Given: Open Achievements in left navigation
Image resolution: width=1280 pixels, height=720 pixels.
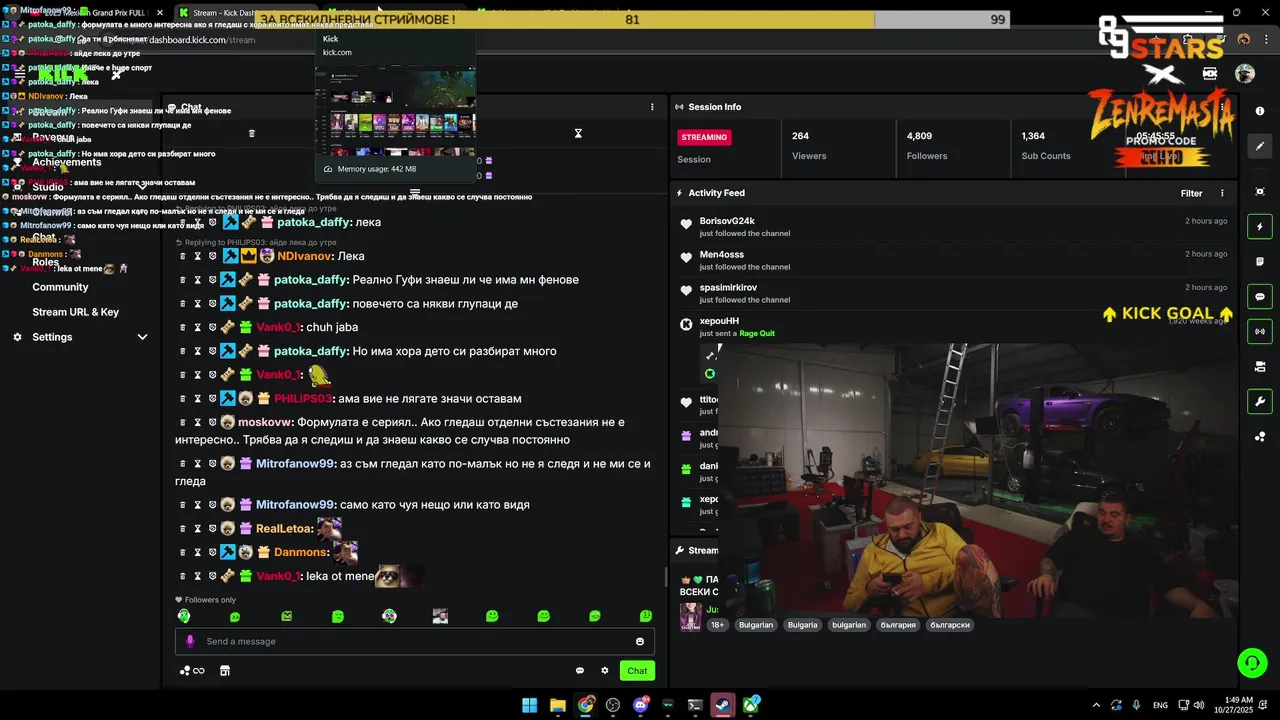Looking at the screenshot, I should (x=66, y=162).
